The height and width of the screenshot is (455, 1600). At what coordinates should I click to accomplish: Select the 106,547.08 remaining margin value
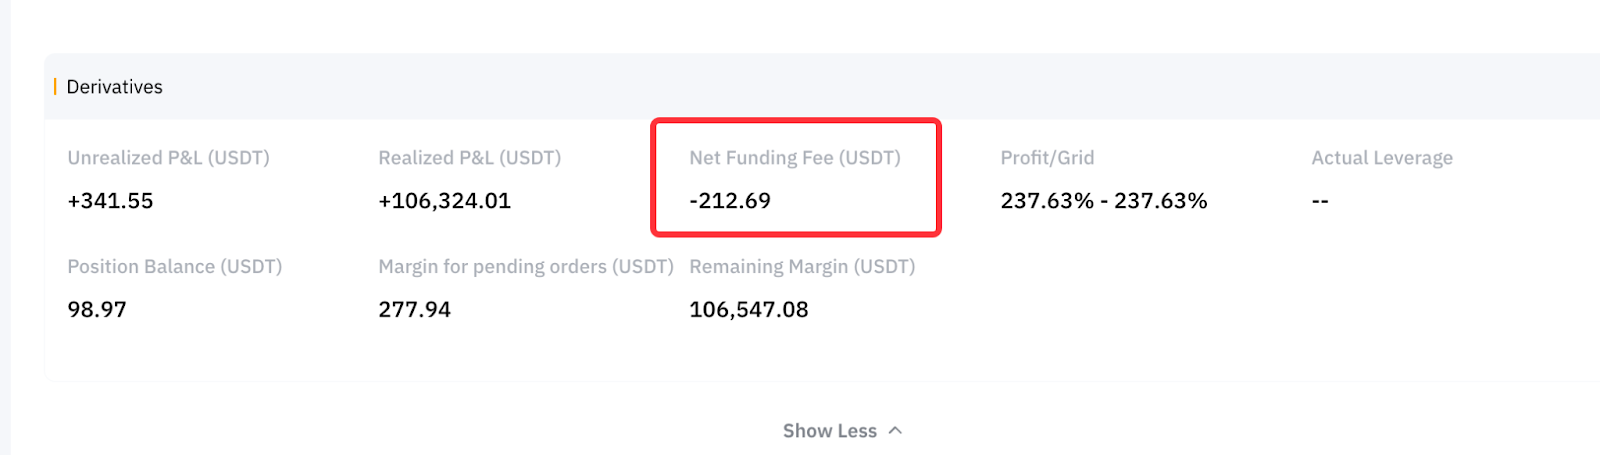click(748, 310)
